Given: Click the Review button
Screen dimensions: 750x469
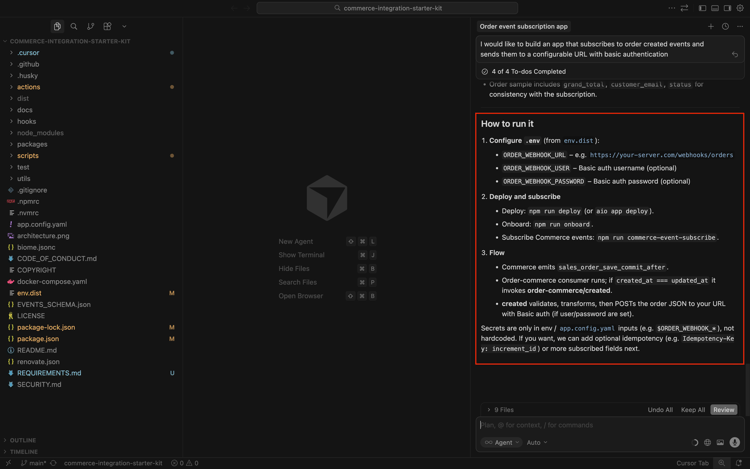Looking at the screenshot, I should [724, 410].
